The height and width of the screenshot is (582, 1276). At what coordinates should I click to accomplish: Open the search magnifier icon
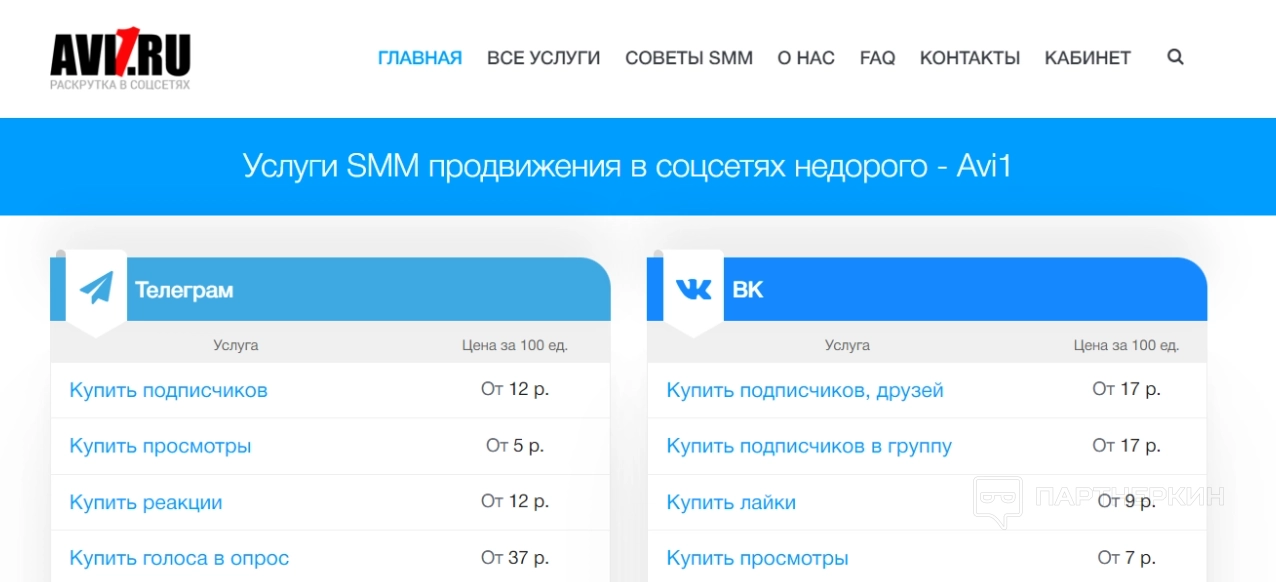click(1175, 57)
